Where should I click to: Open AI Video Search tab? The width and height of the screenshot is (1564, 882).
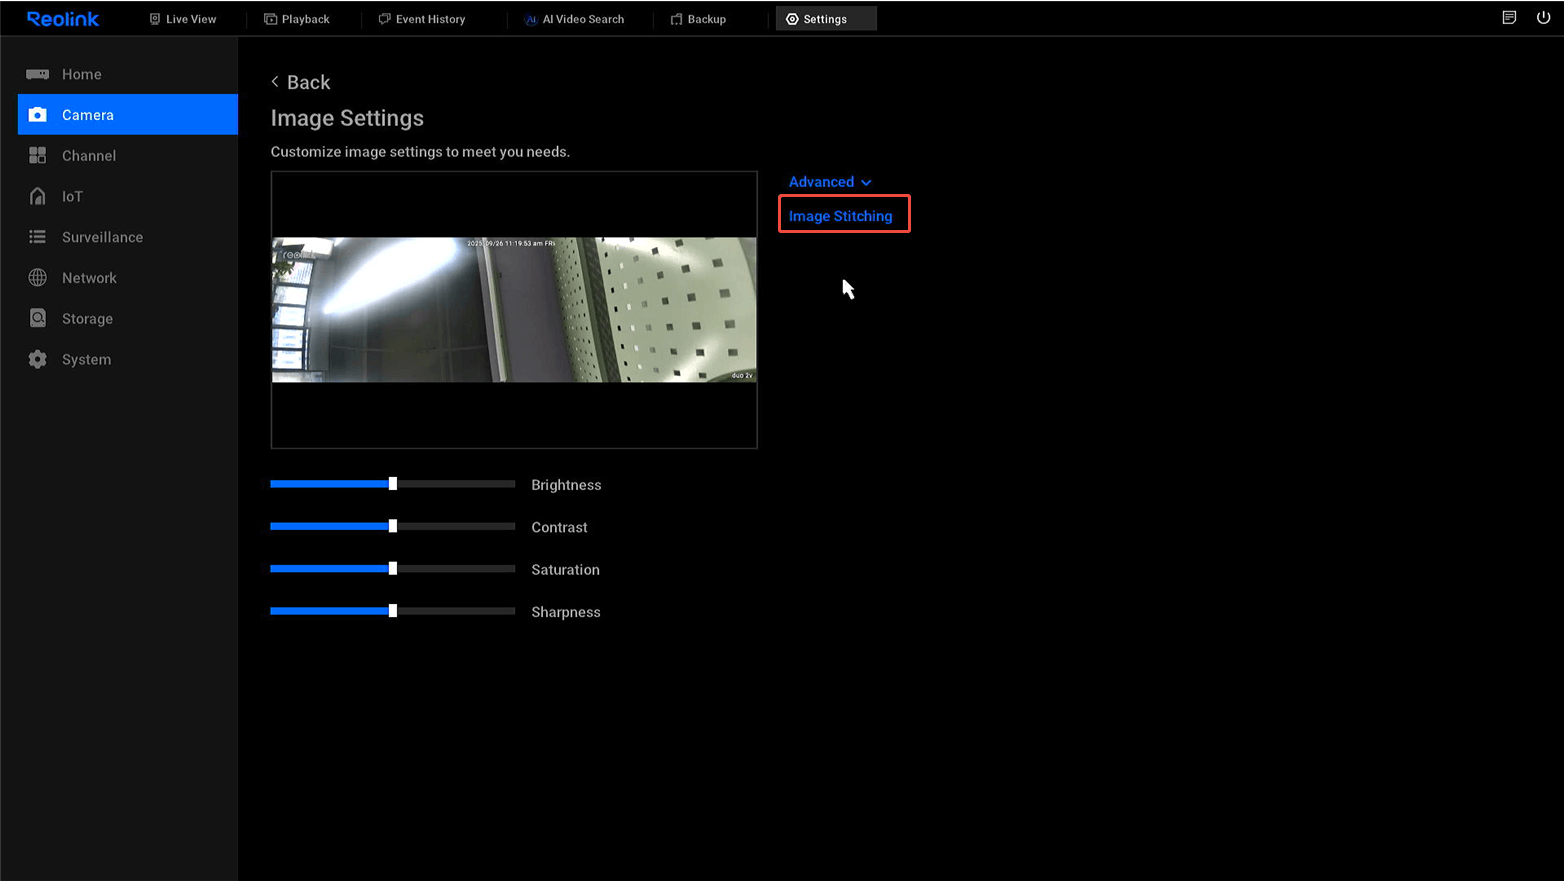point(574,19)
